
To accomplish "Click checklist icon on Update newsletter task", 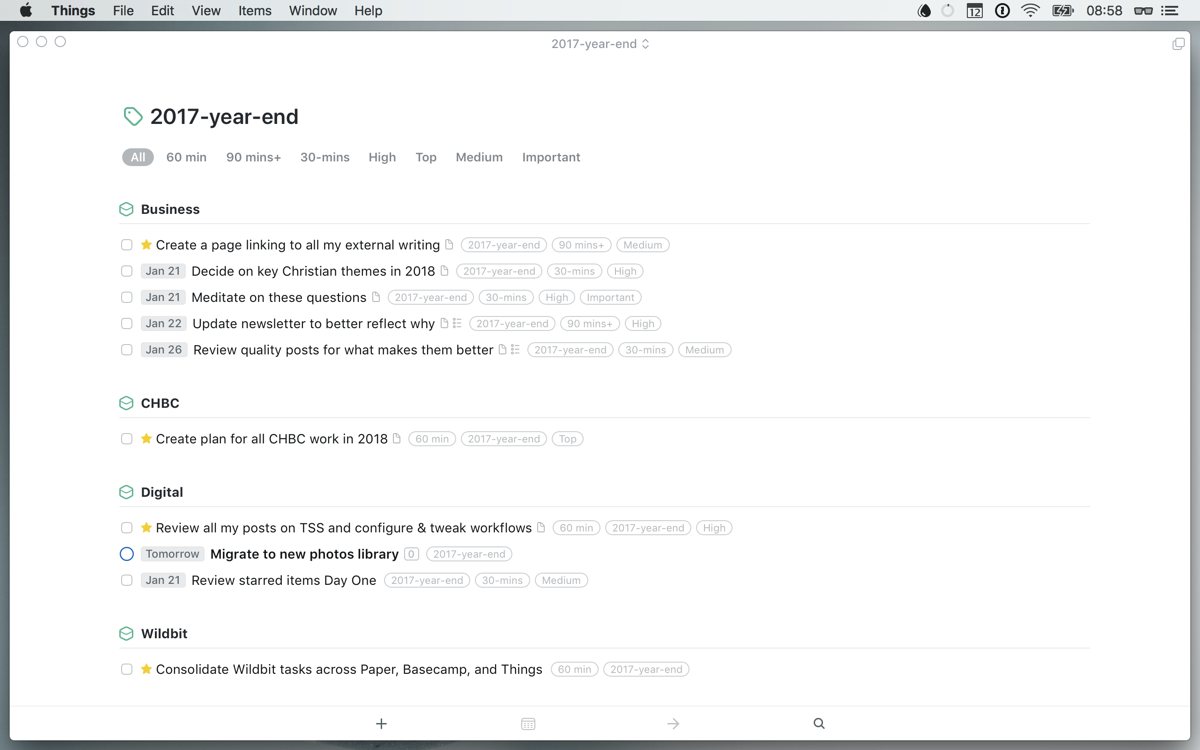I will (x=457, y=323).
